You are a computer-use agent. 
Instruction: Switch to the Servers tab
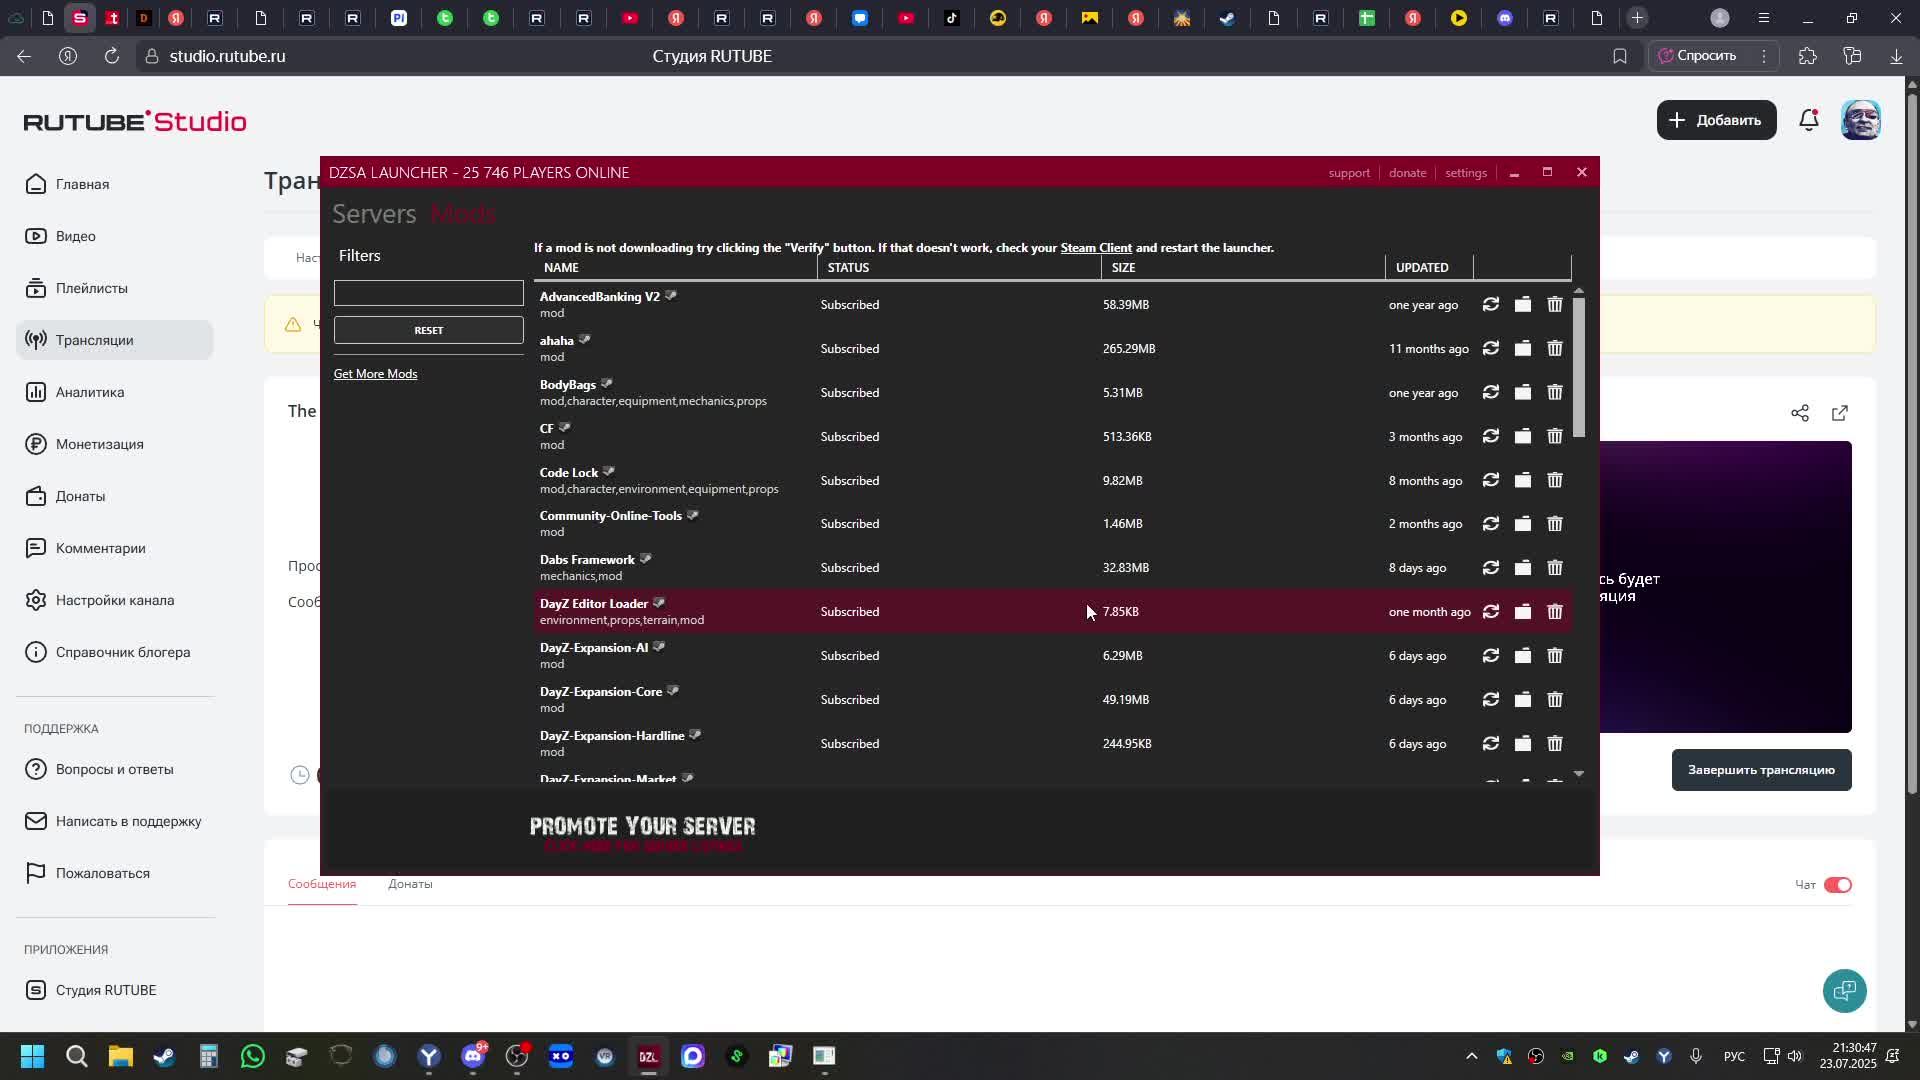[x=374, y=214]
